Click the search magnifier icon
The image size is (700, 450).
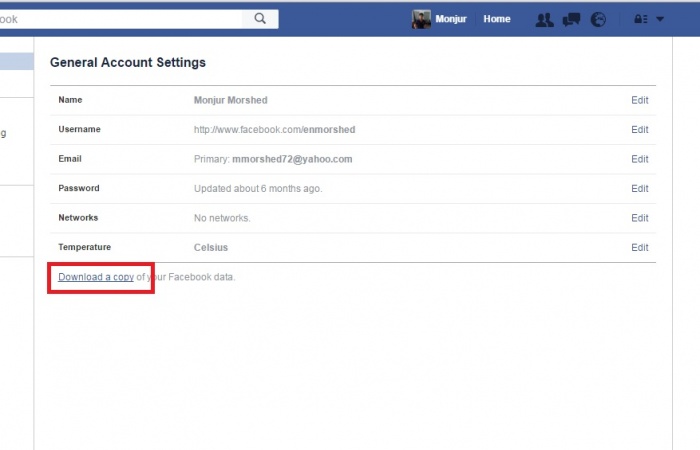[260, 19]
